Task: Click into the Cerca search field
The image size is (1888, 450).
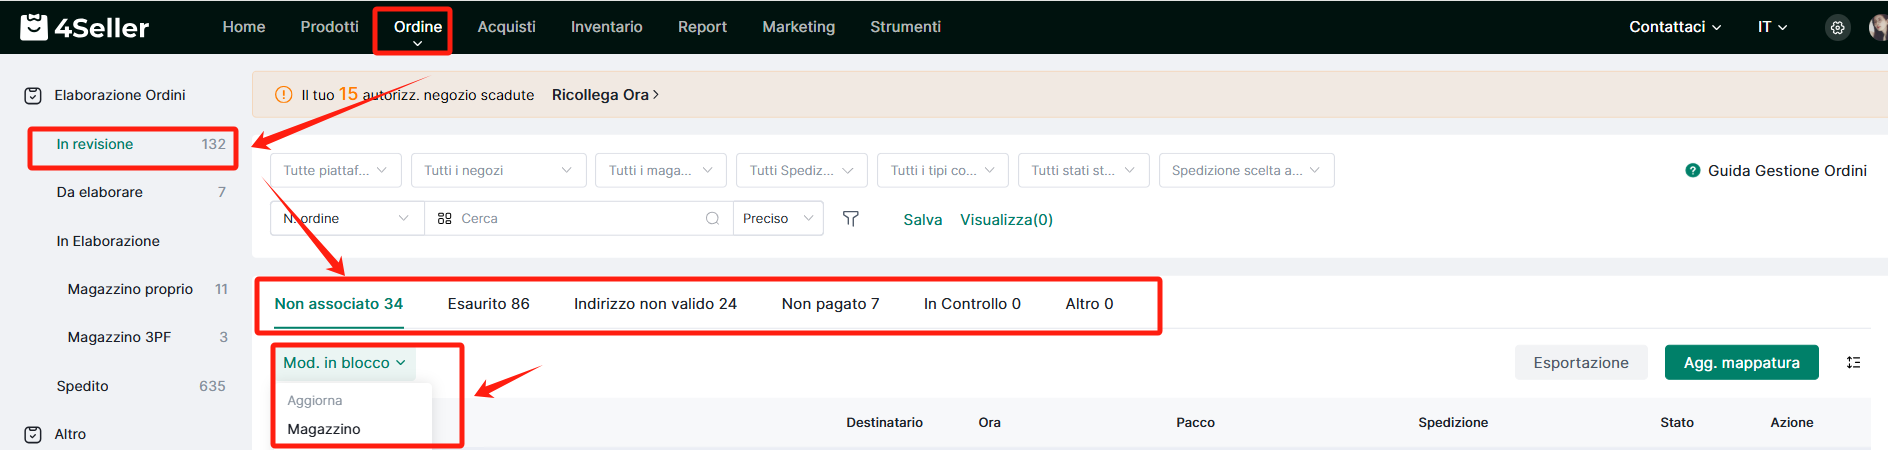Action: [570, 219]
